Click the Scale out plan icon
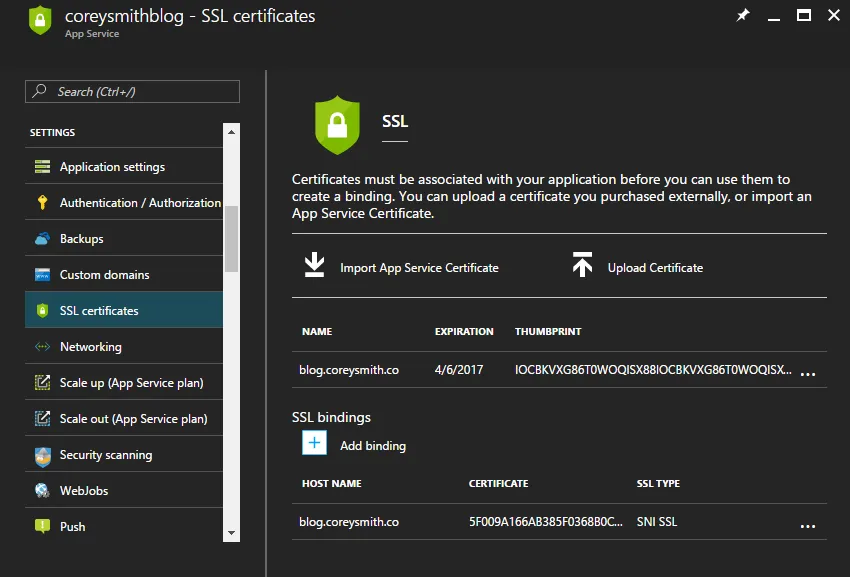Screen dimensions: 850x577 (42, 418)
